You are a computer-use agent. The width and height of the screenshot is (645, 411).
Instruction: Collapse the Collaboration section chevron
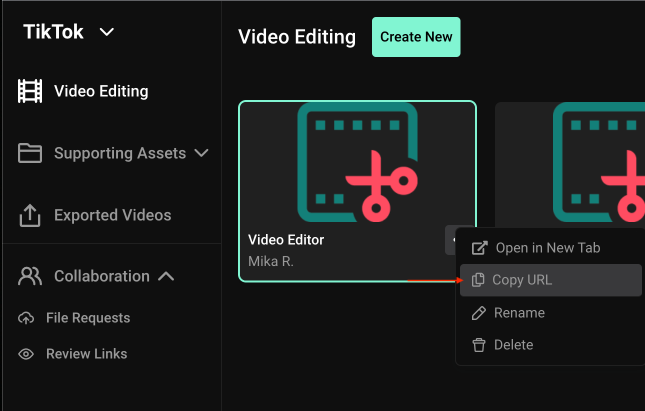click(x=166, y=276)
